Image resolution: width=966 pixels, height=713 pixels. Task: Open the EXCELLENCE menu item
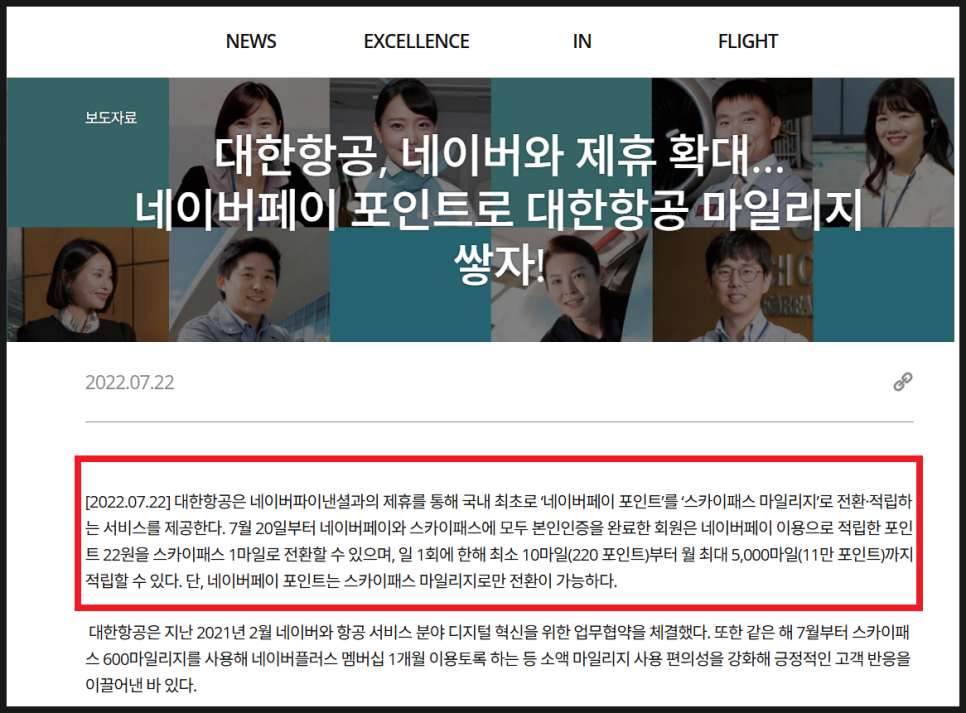click(416, 41)
